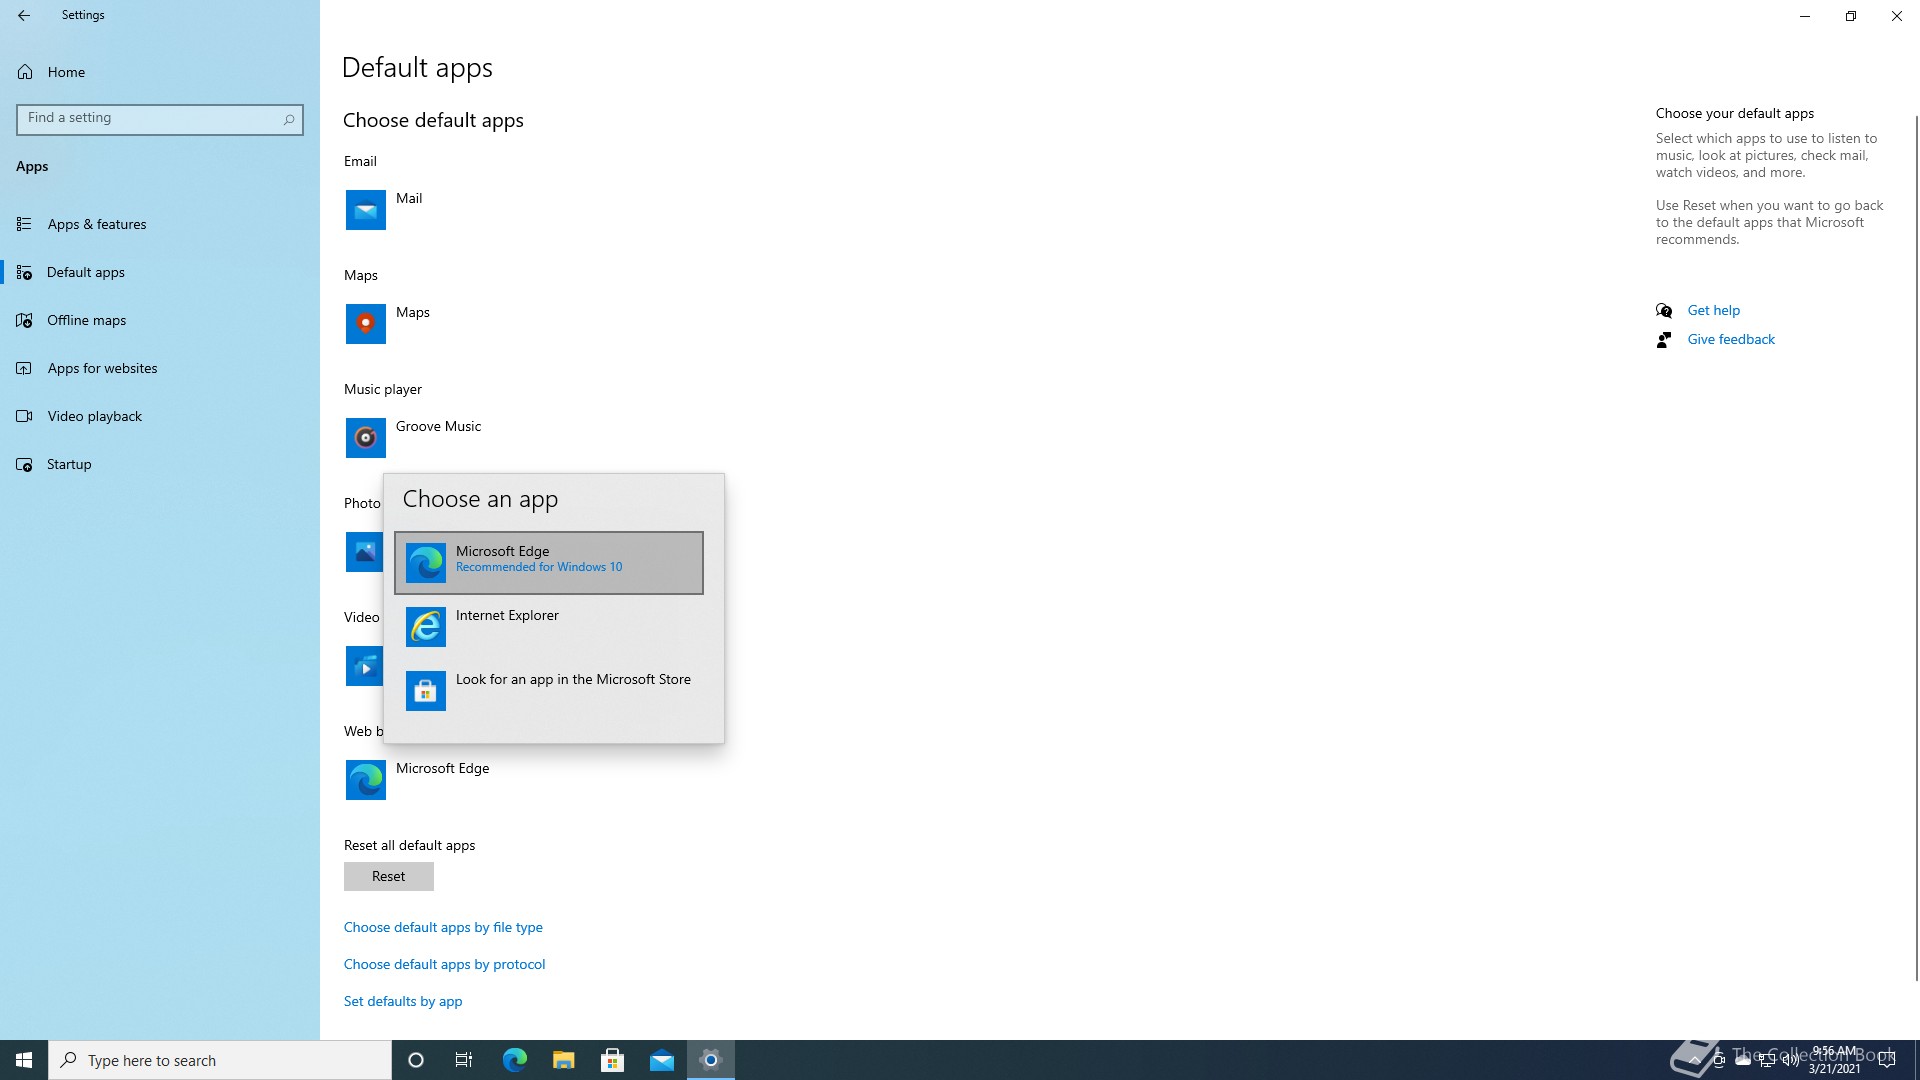Click the Mail app icon under Email

tap(365, 210)
